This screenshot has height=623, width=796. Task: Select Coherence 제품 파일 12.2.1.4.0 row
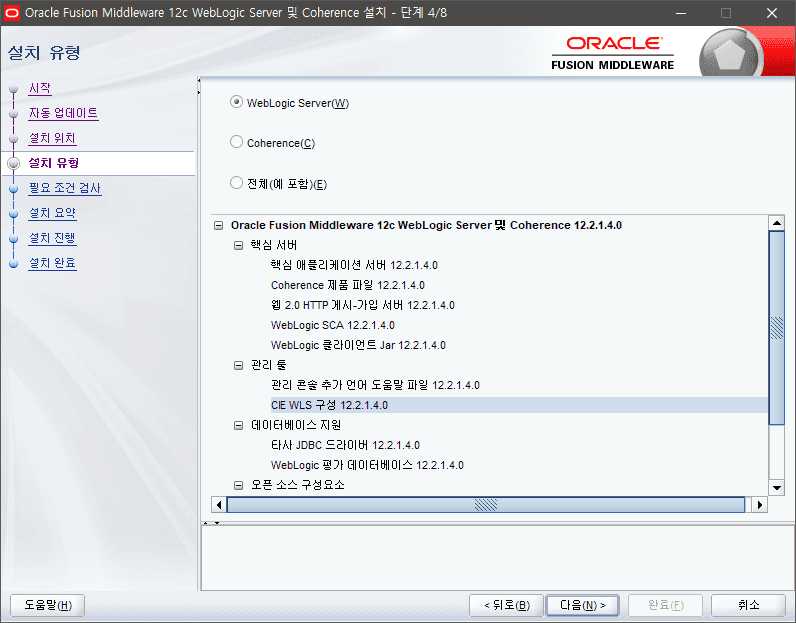pyautogui.click(x=348, y=285)
